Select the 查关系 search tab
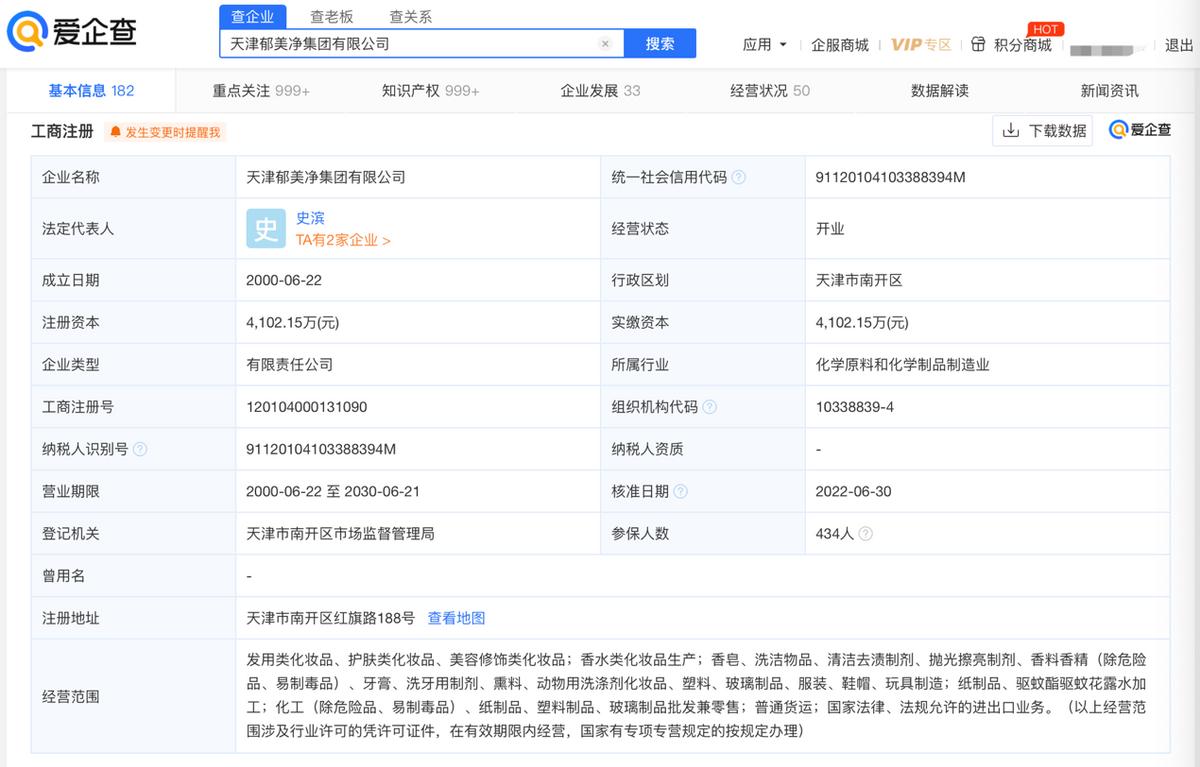 (410, 16)
